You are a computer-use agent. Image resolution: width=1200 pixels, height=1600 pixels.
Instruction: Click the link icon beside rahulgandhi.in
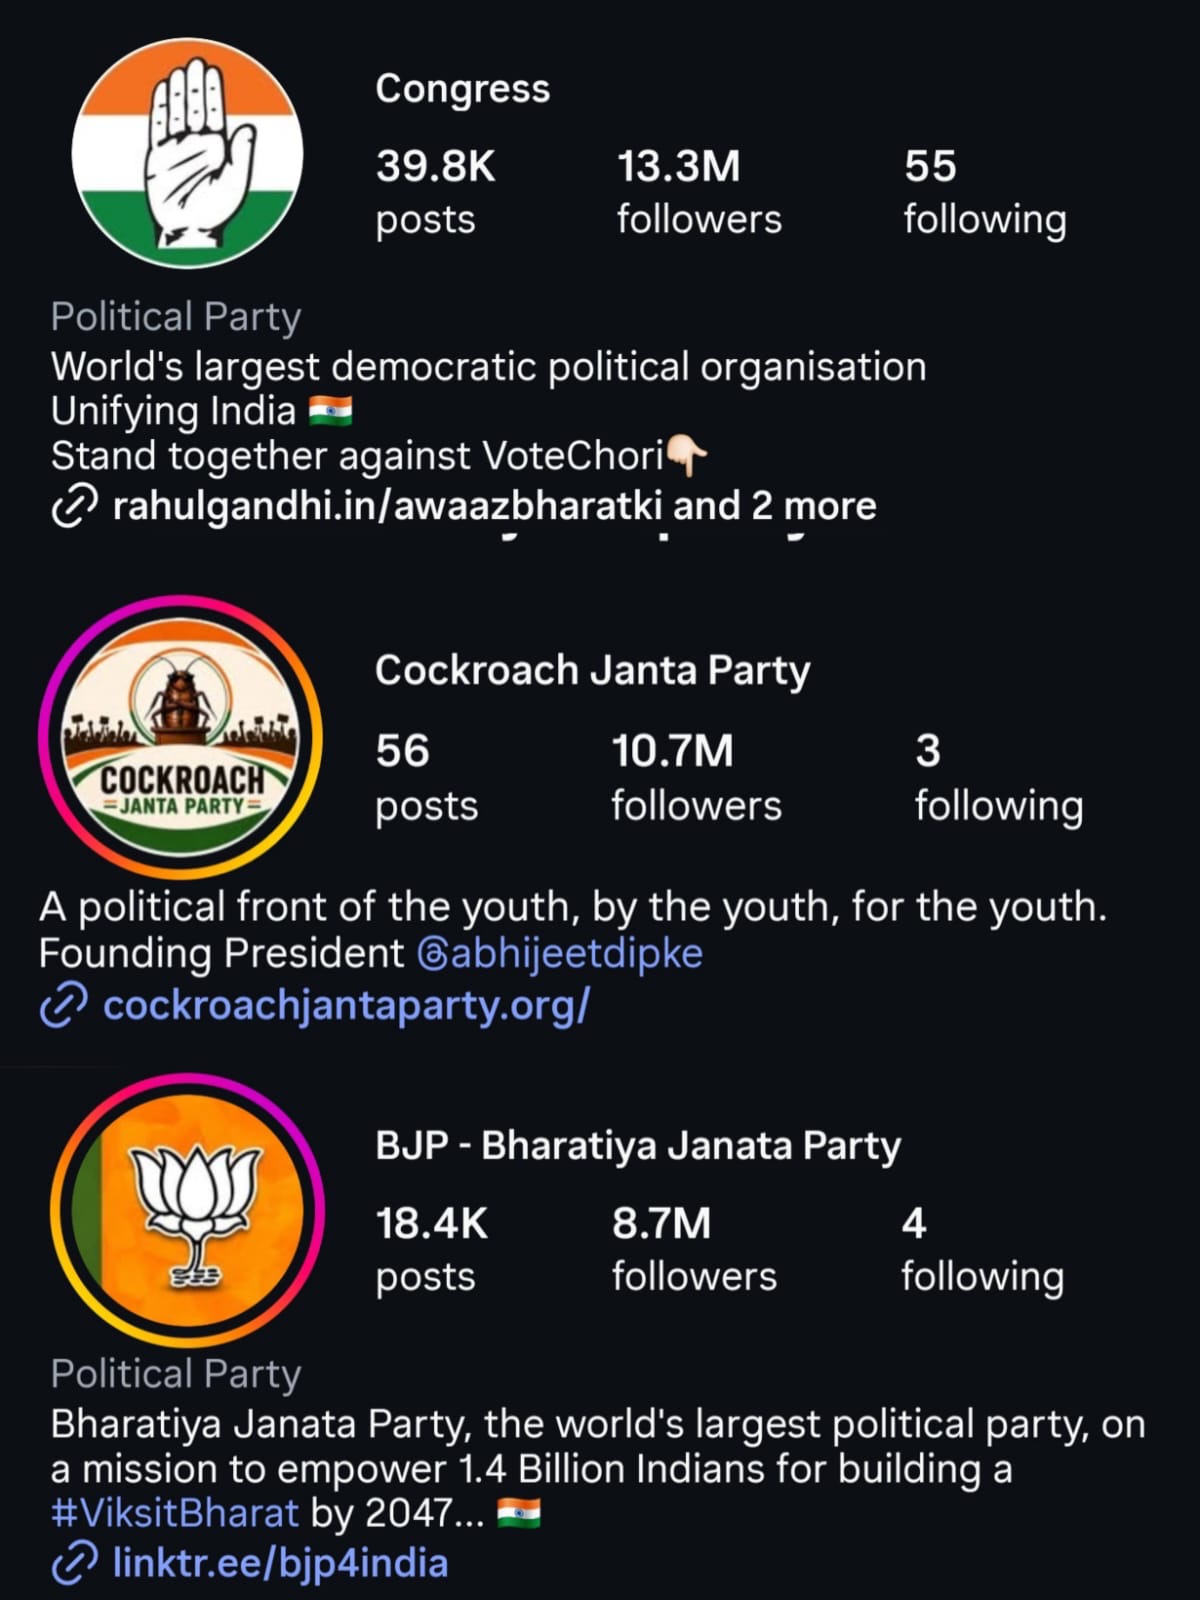pos(74,507)
